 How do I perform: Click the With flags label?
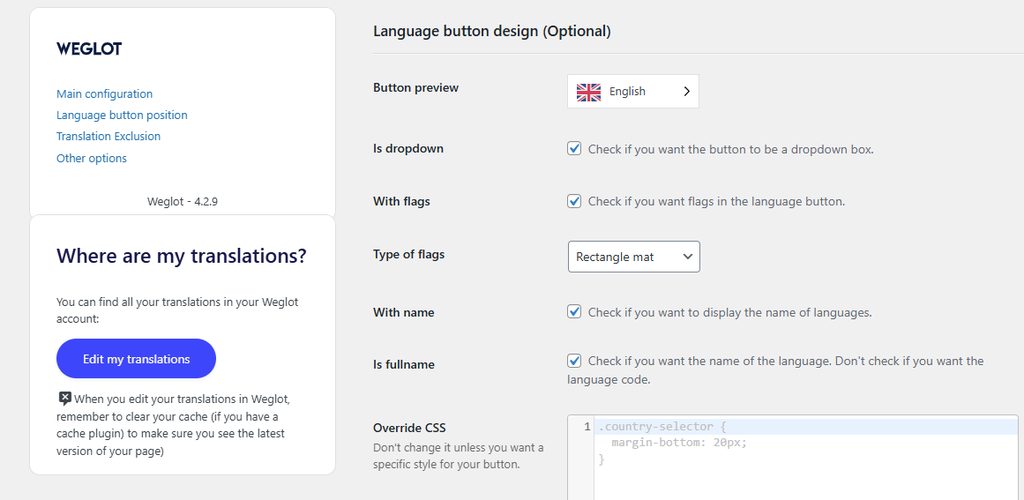pos(402,201)
